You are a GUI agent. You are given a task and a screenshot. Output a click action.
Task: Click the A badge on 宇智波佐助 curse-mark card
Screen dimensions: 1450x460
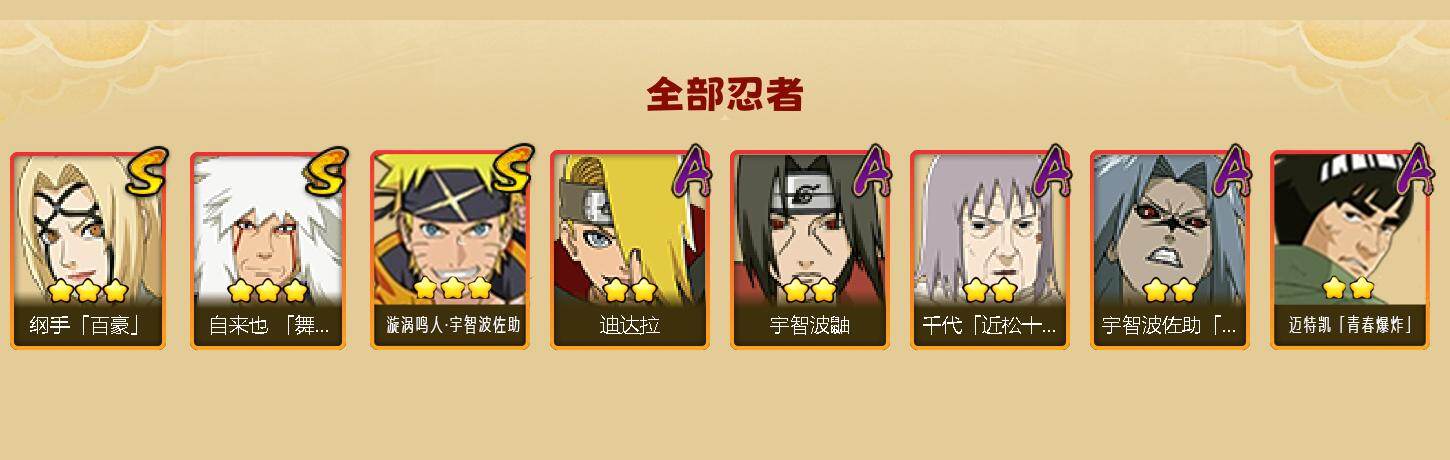click(x=1230, y=171)
